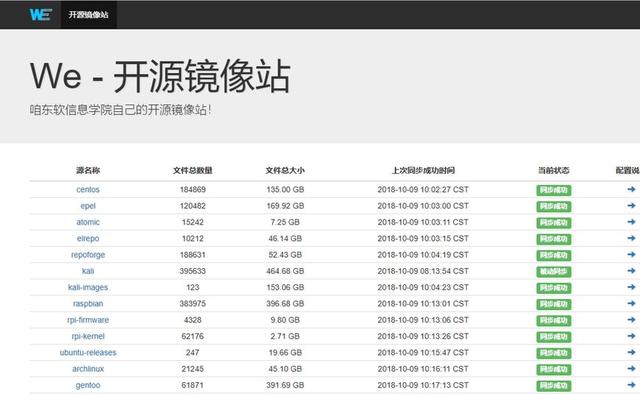Click the green status badge for gentoo

coord(553,386)
